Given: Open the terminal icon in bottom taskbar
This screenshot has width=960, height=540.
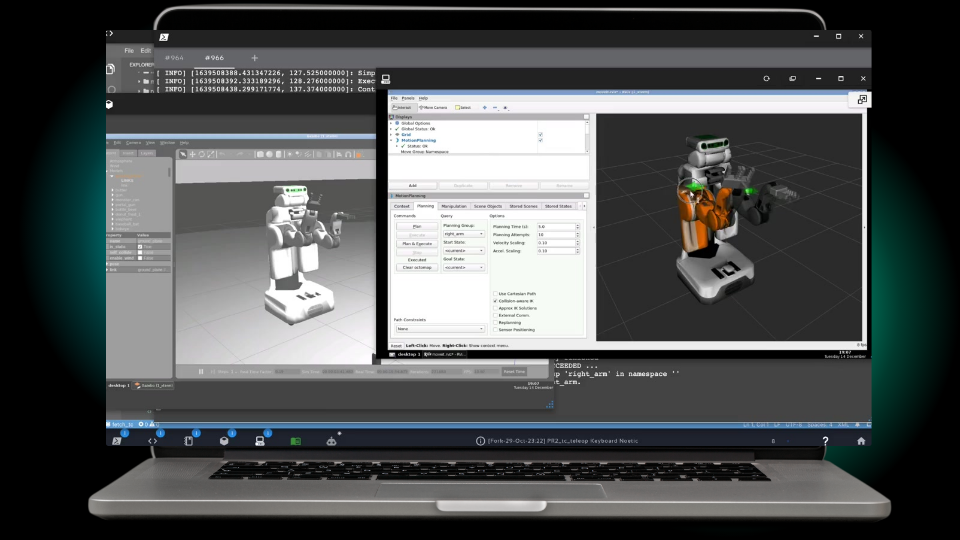Looking at the screenshot, I should (117, 440).
